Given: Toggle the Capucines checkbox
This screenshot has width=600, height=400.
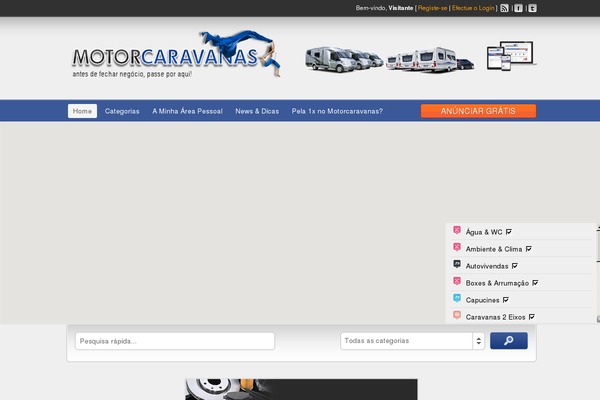Looking at the screenshot, I should (x=505, y=300).
